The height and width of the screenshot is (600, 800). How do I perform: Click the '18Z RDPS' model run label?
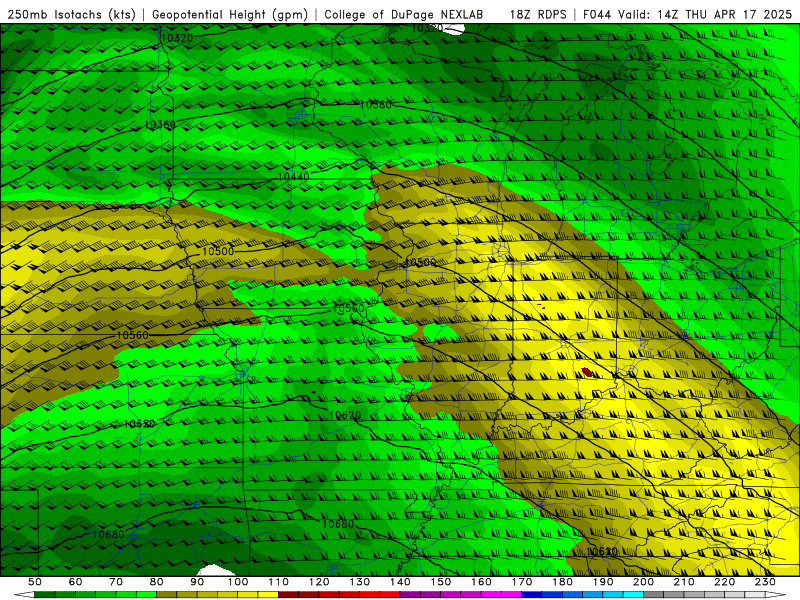[538, 15]
